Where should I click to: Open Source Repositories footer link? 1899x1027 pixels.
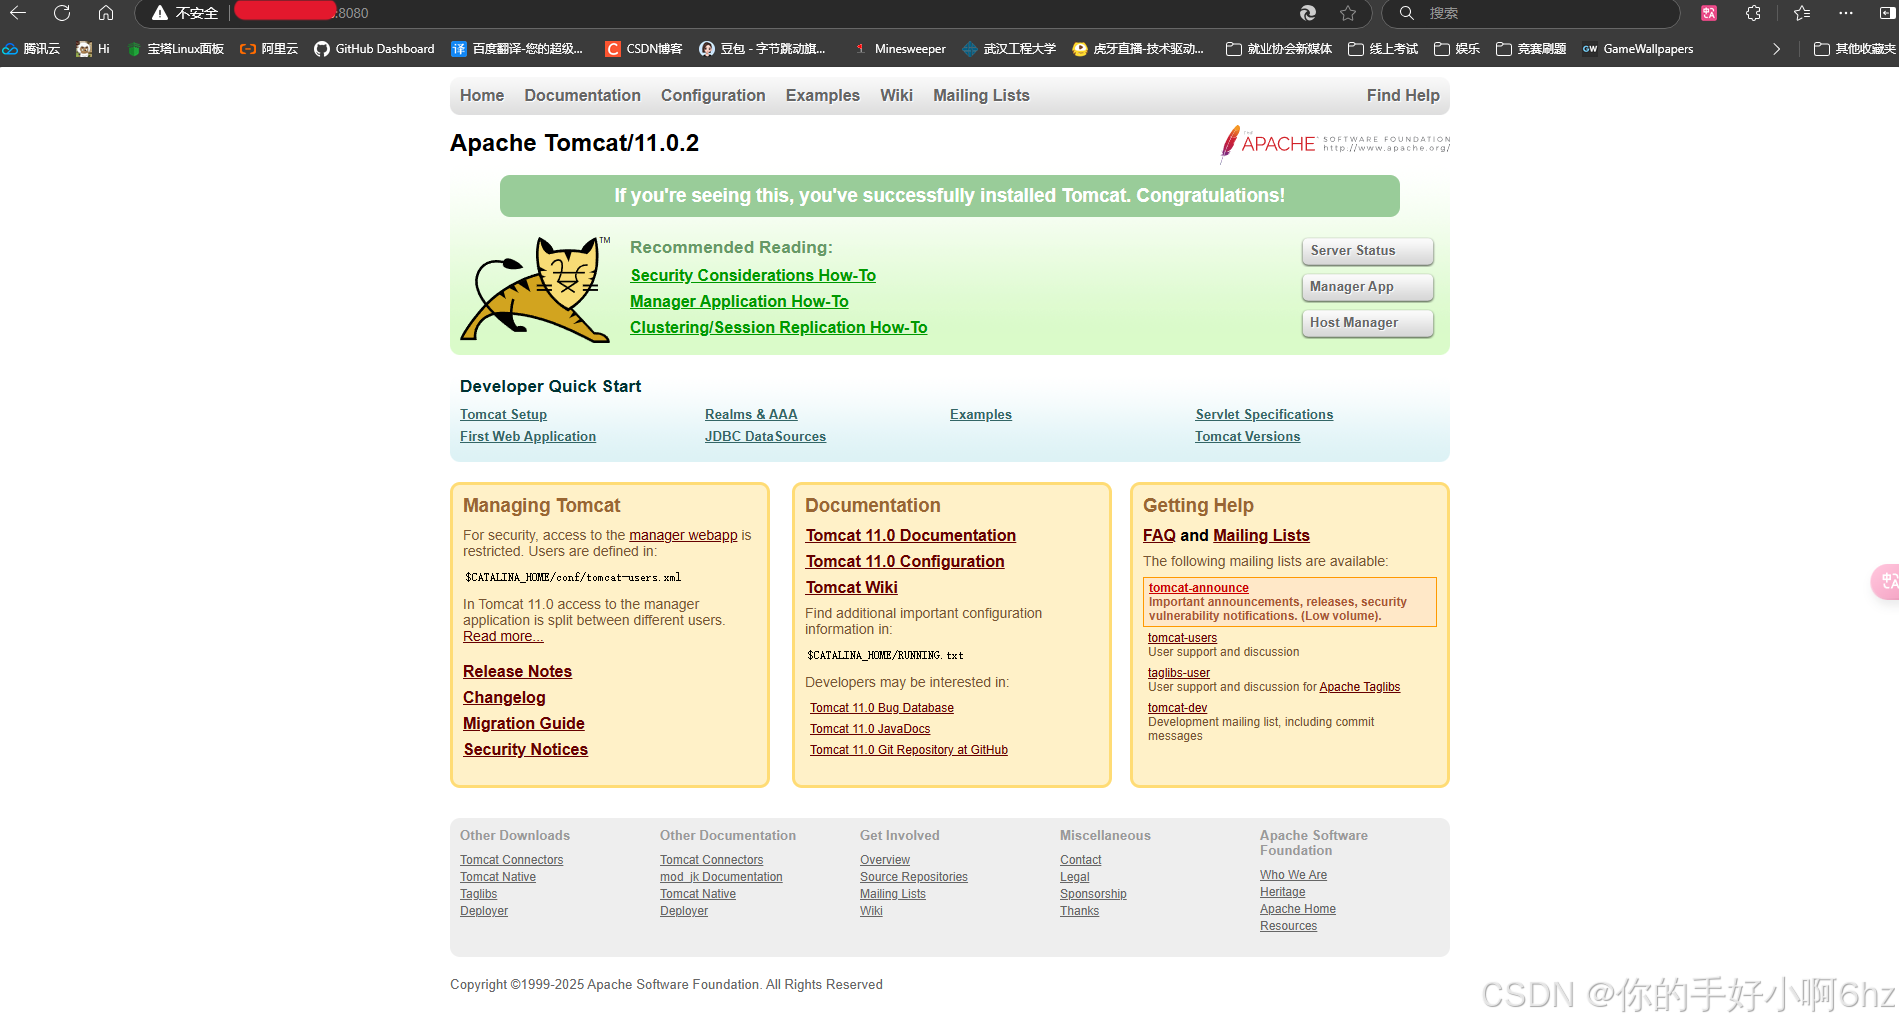(x=913, y=877)
